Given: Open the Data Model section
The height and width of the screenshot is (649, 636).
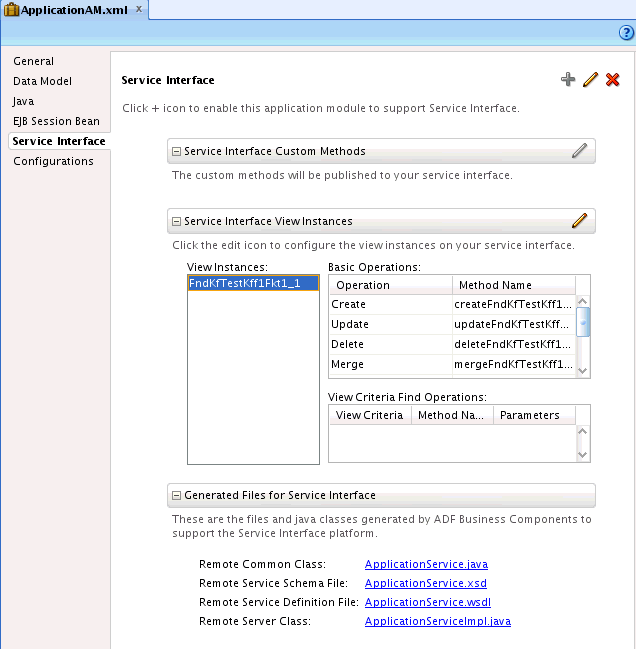Looking at the screenshot, I should [x=43, y=81].
